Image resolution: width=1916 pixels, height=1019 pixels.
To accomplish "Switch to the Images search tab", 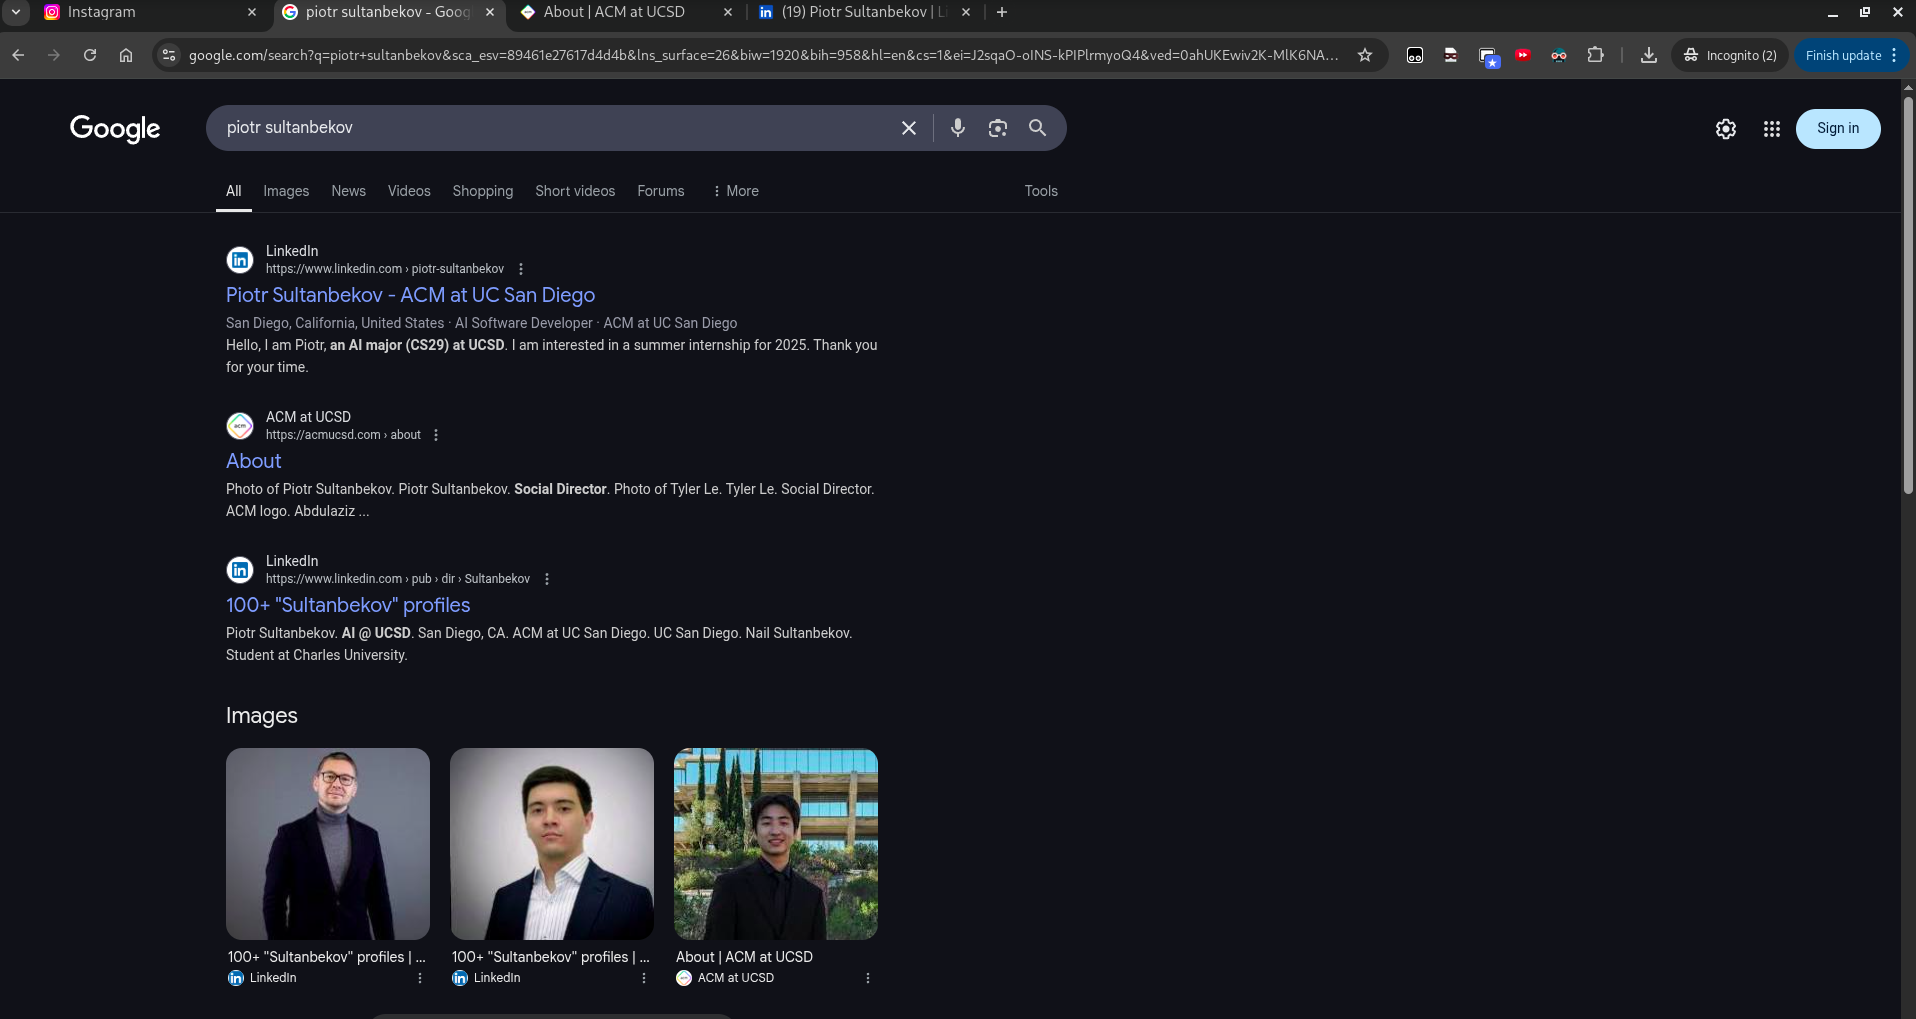I will tap(286, 191).
